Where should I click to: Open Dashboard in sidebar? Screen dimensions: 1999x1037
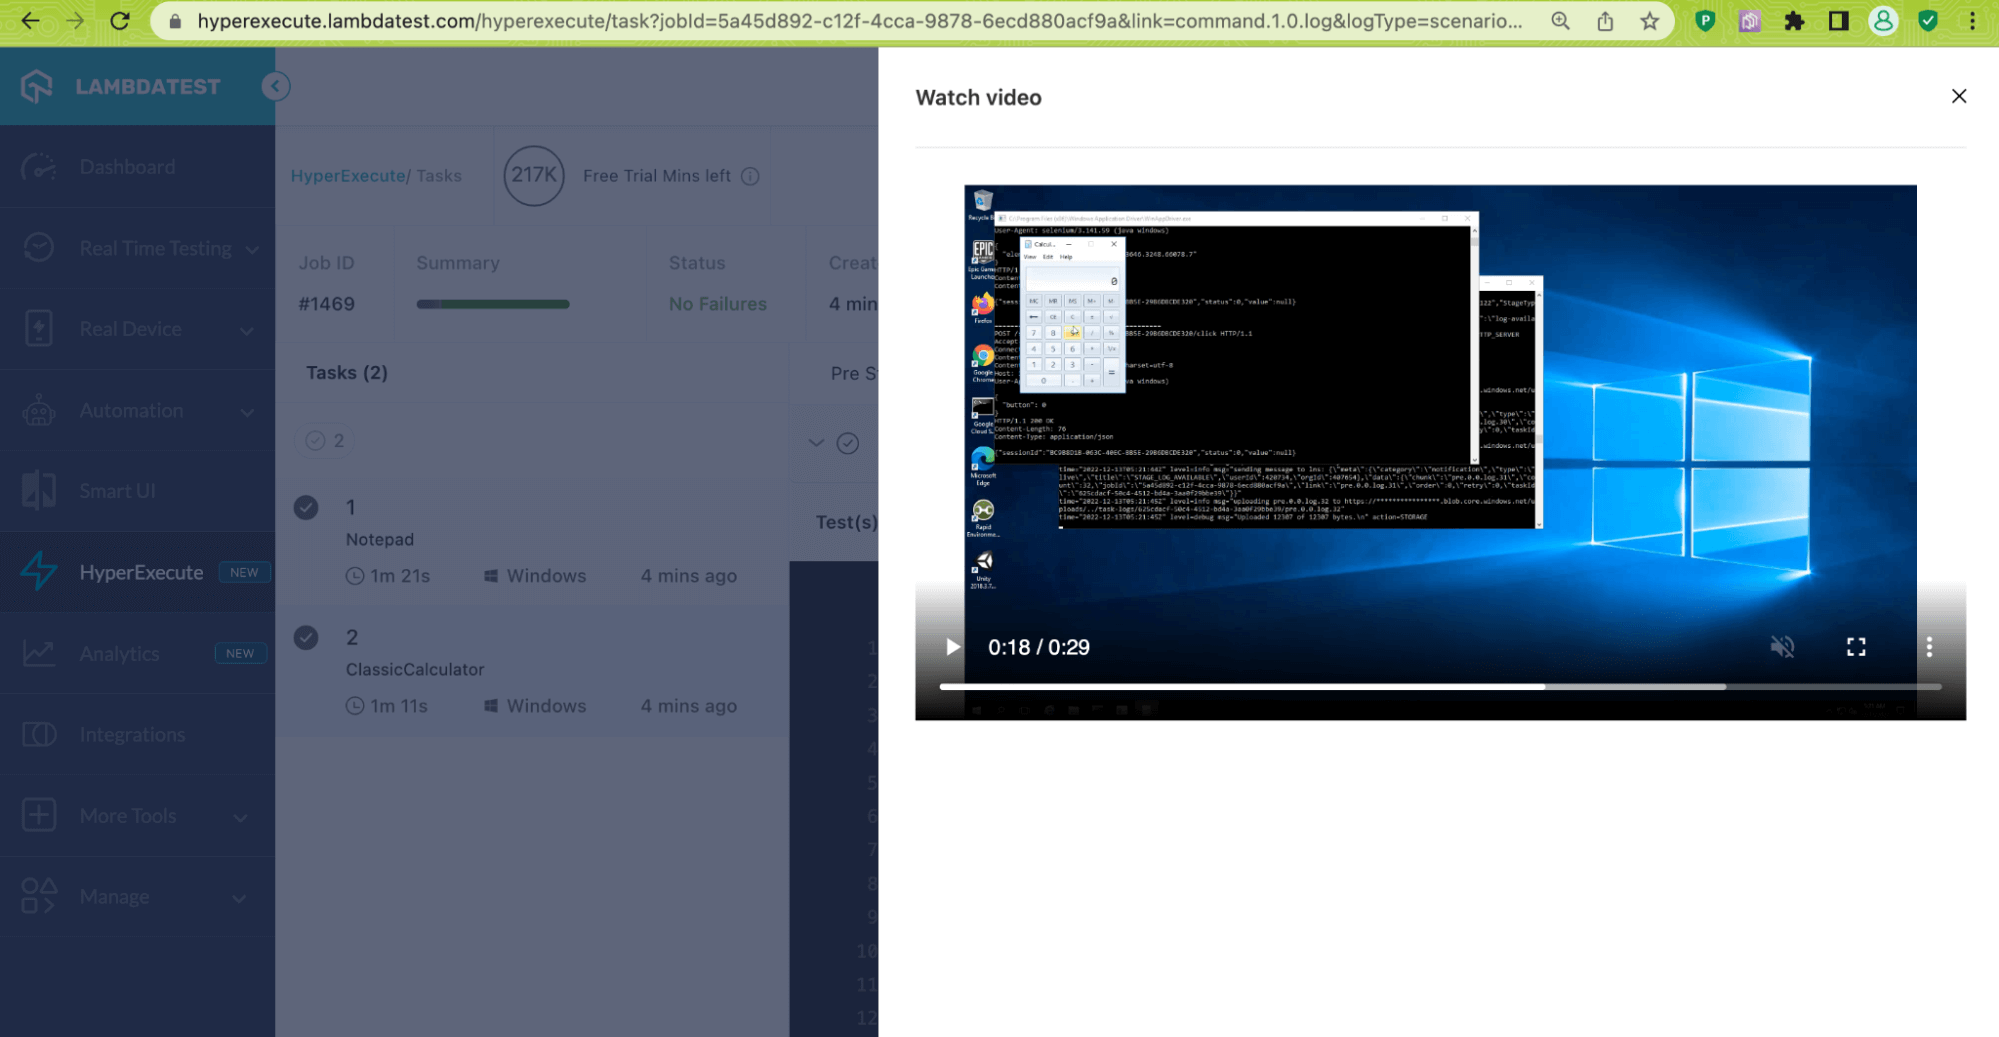(x=127, y=167)
